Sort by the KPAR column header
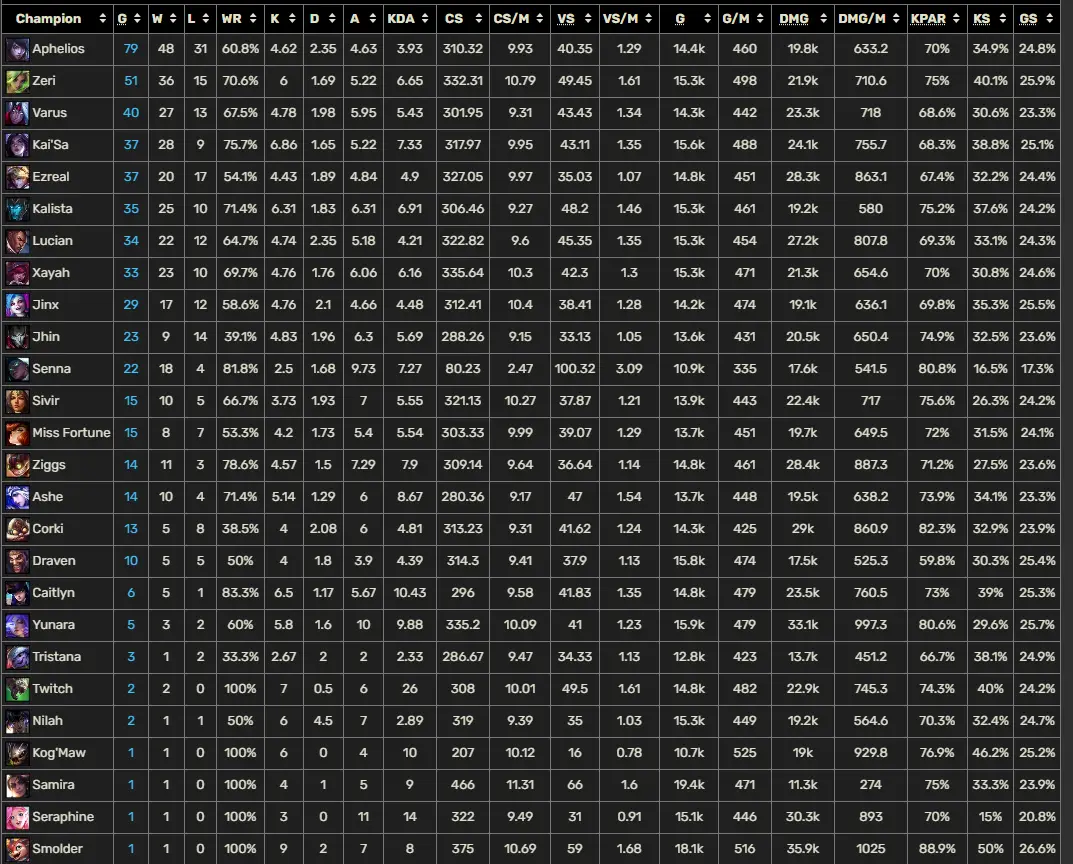The width and height of the screenshot is (1073, 864). tap(929, 18)
